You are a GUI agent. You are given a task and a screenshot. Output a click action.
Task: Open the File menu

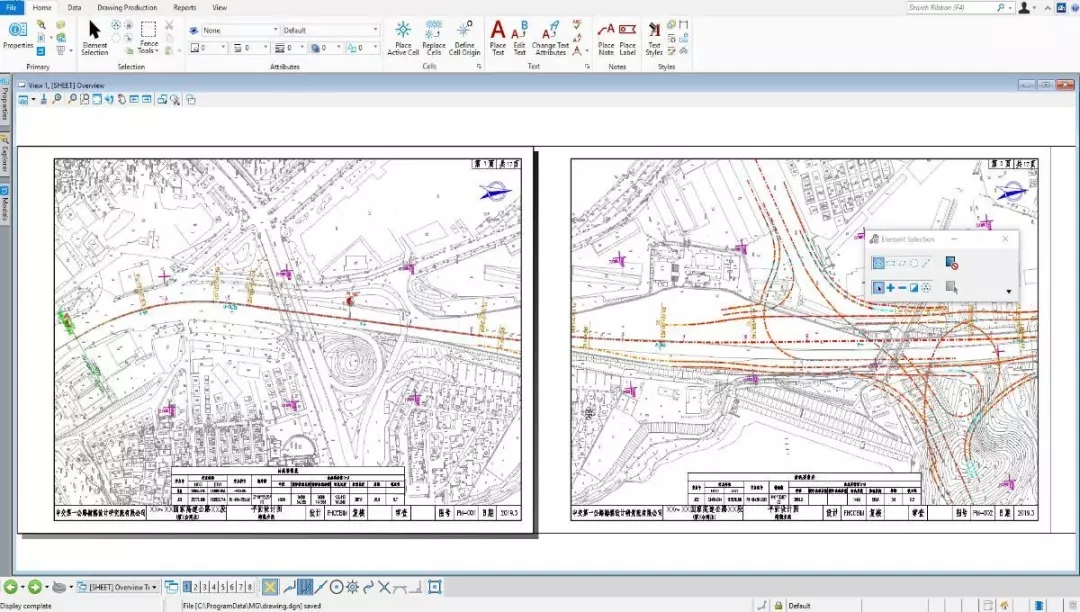point(11,7)
